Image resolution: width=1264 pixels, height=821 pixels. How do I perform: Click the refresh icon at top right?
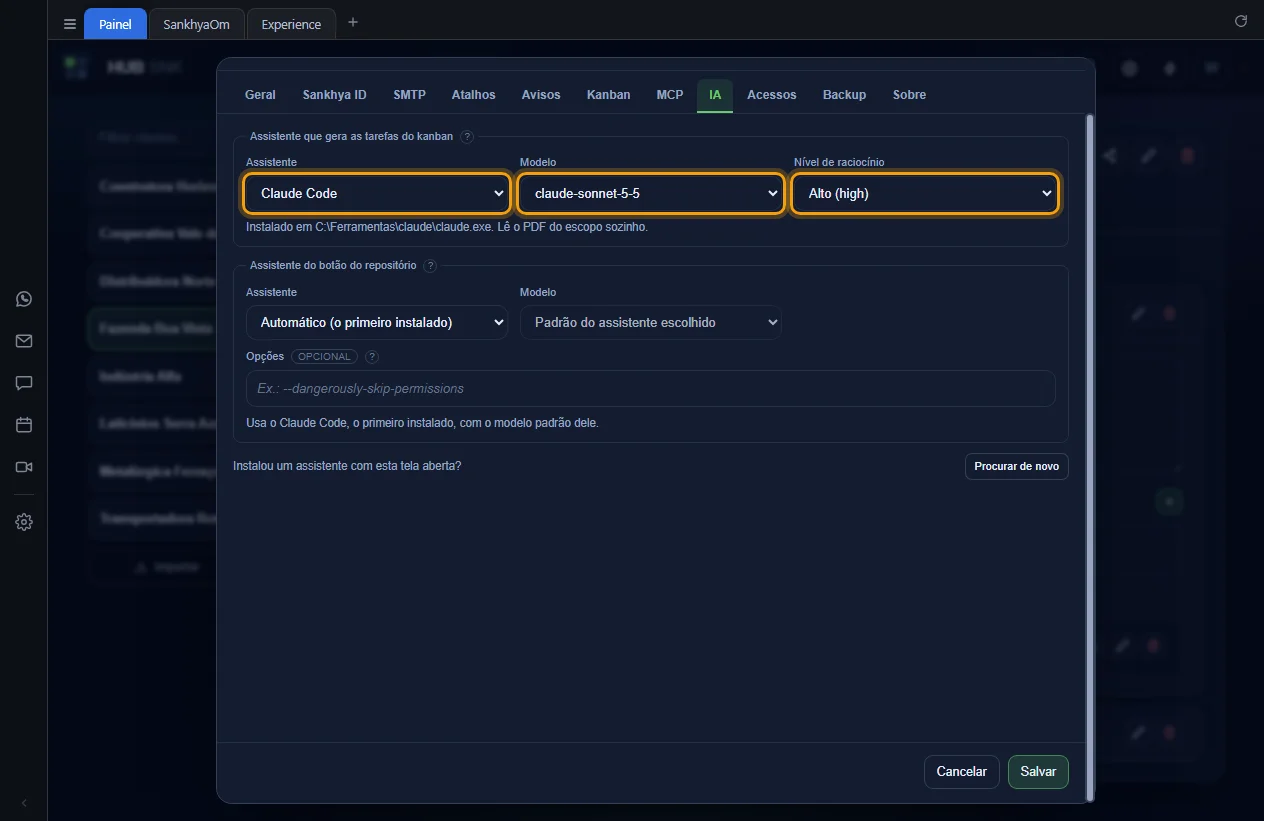pyautogui.click(x=1241, y=21)
